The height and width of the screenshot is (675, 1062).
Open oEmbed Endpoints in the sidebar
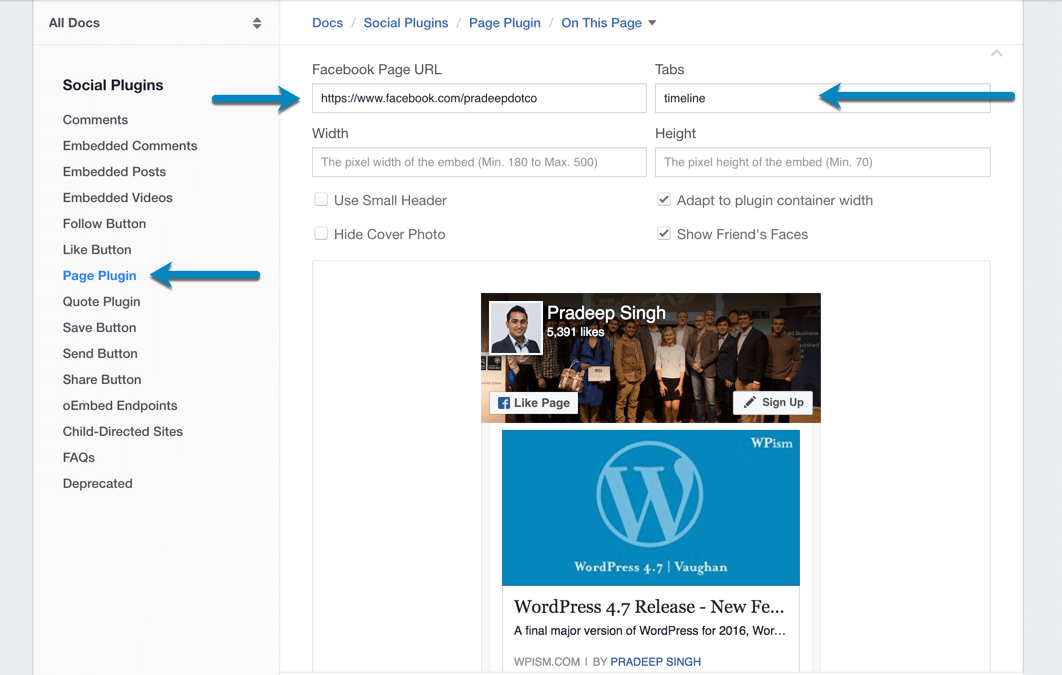click(120, 406)
